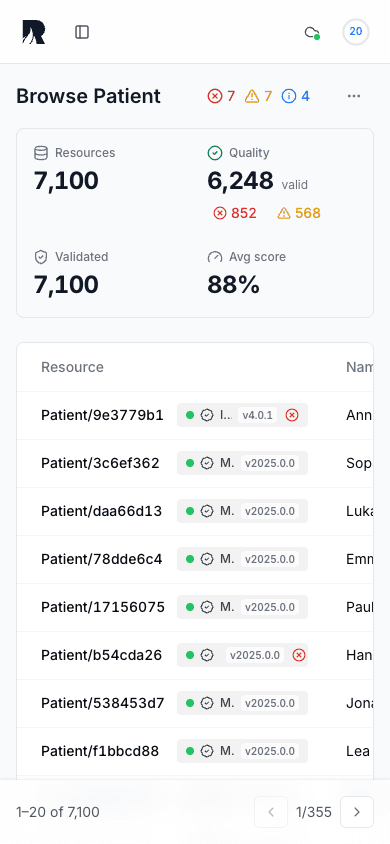Screen dimensions: 390x844
Task: Click the green status dot for Patient/daa66d13
Action: (190, 511)
